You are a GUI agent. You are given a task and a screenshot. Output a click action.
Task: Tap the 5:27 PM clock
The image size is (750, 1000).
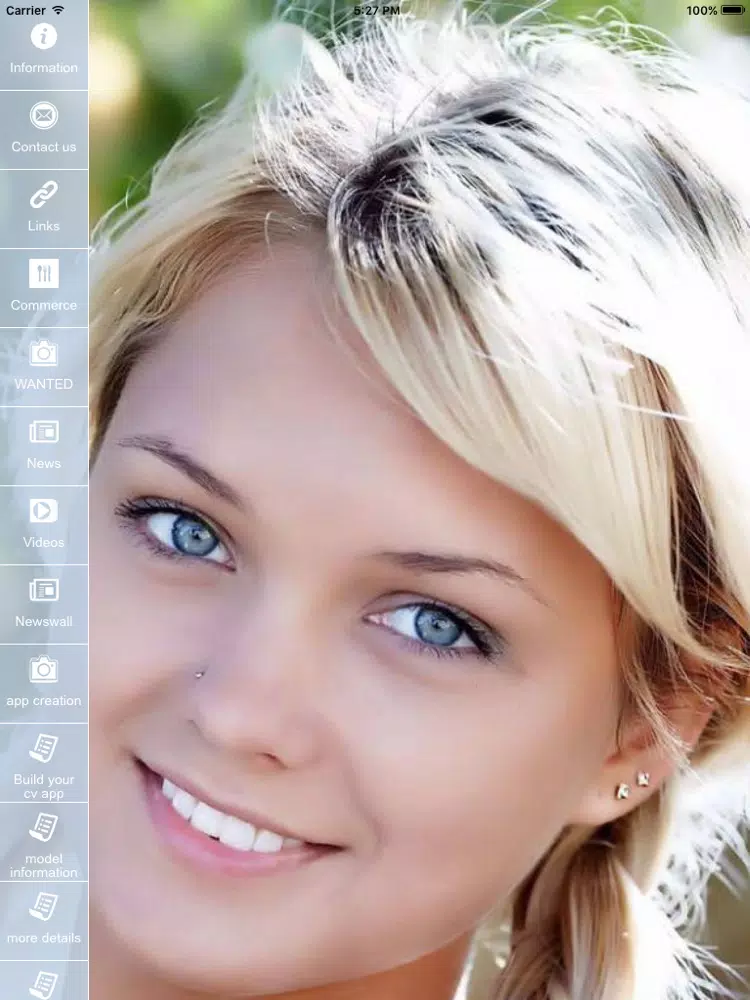[x=377, y=10]
